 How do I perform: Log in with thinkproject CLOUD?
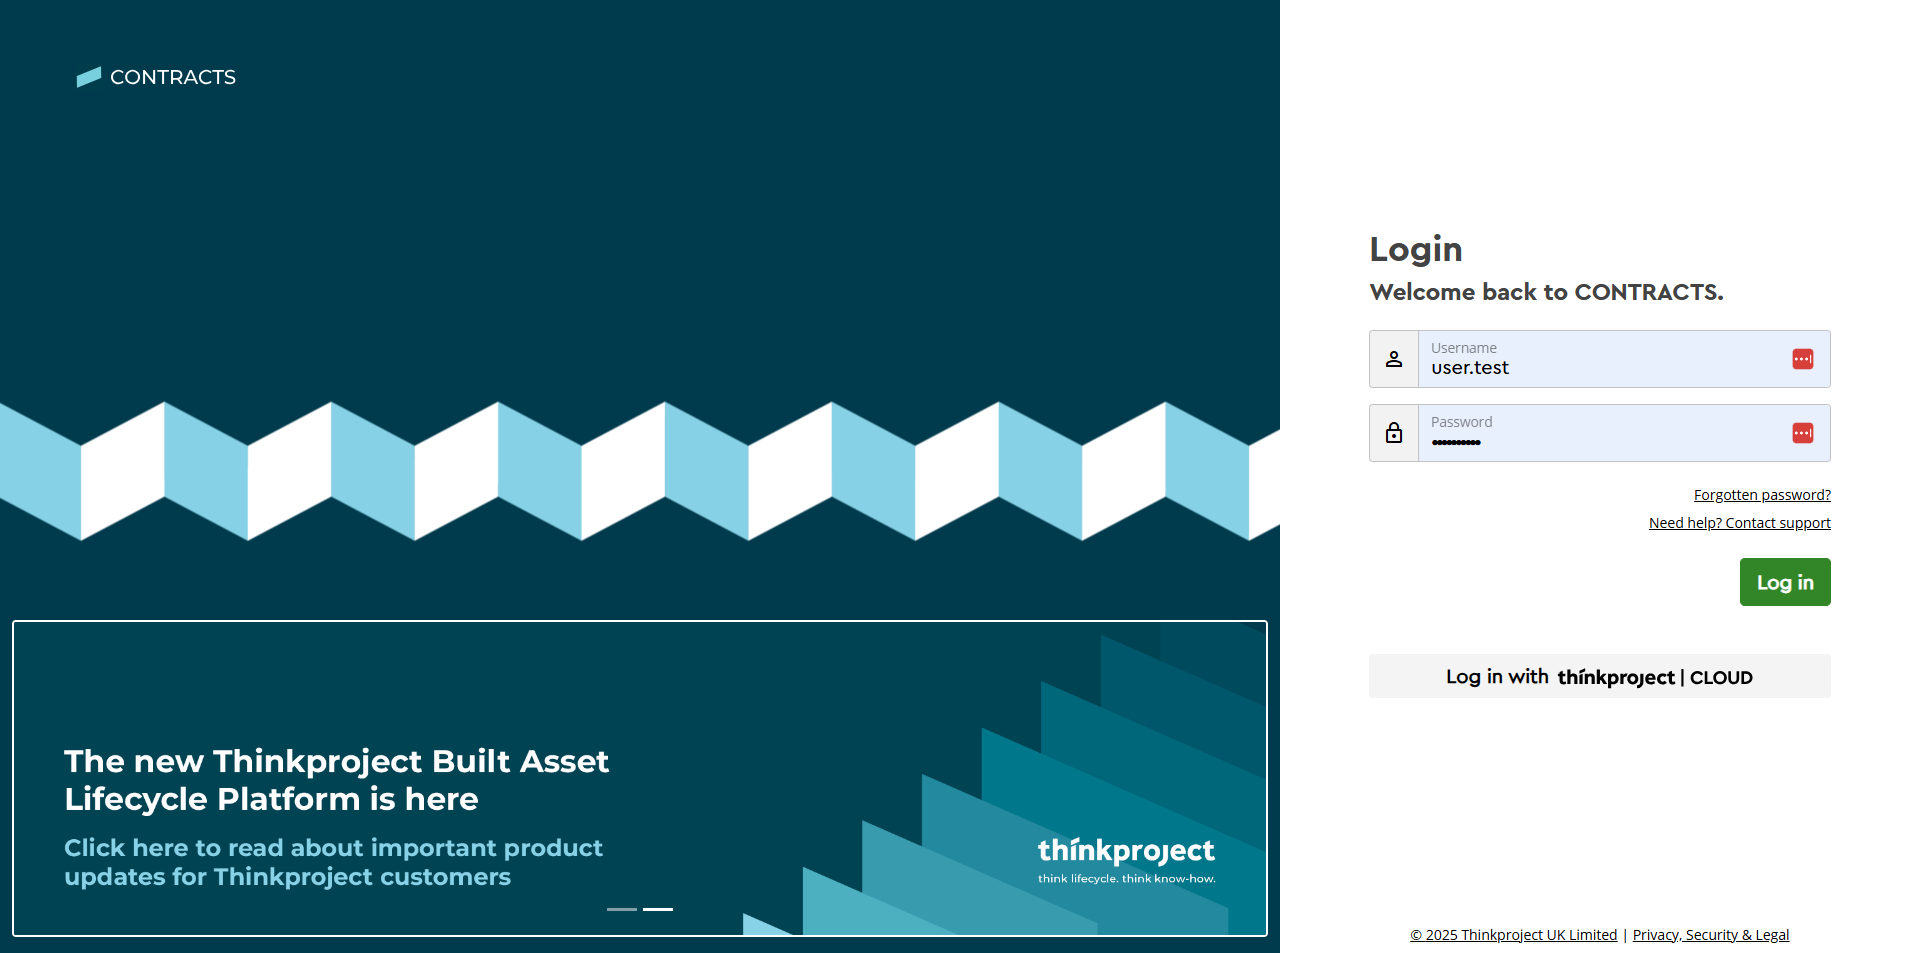pos(1600,677)
